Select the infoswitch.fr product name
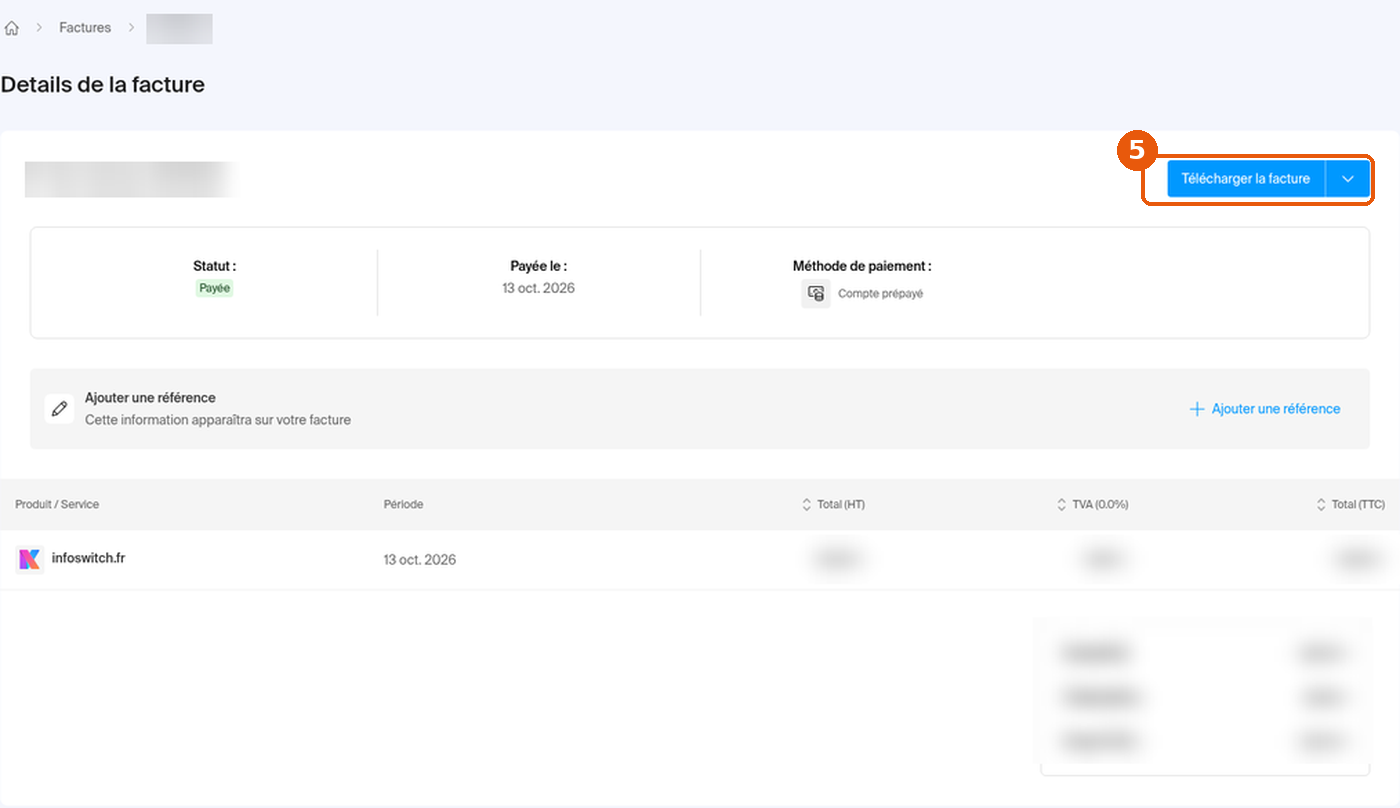The width and height of the screenshot is (1400, 808). pyautogui.click(x=88, y=558)
